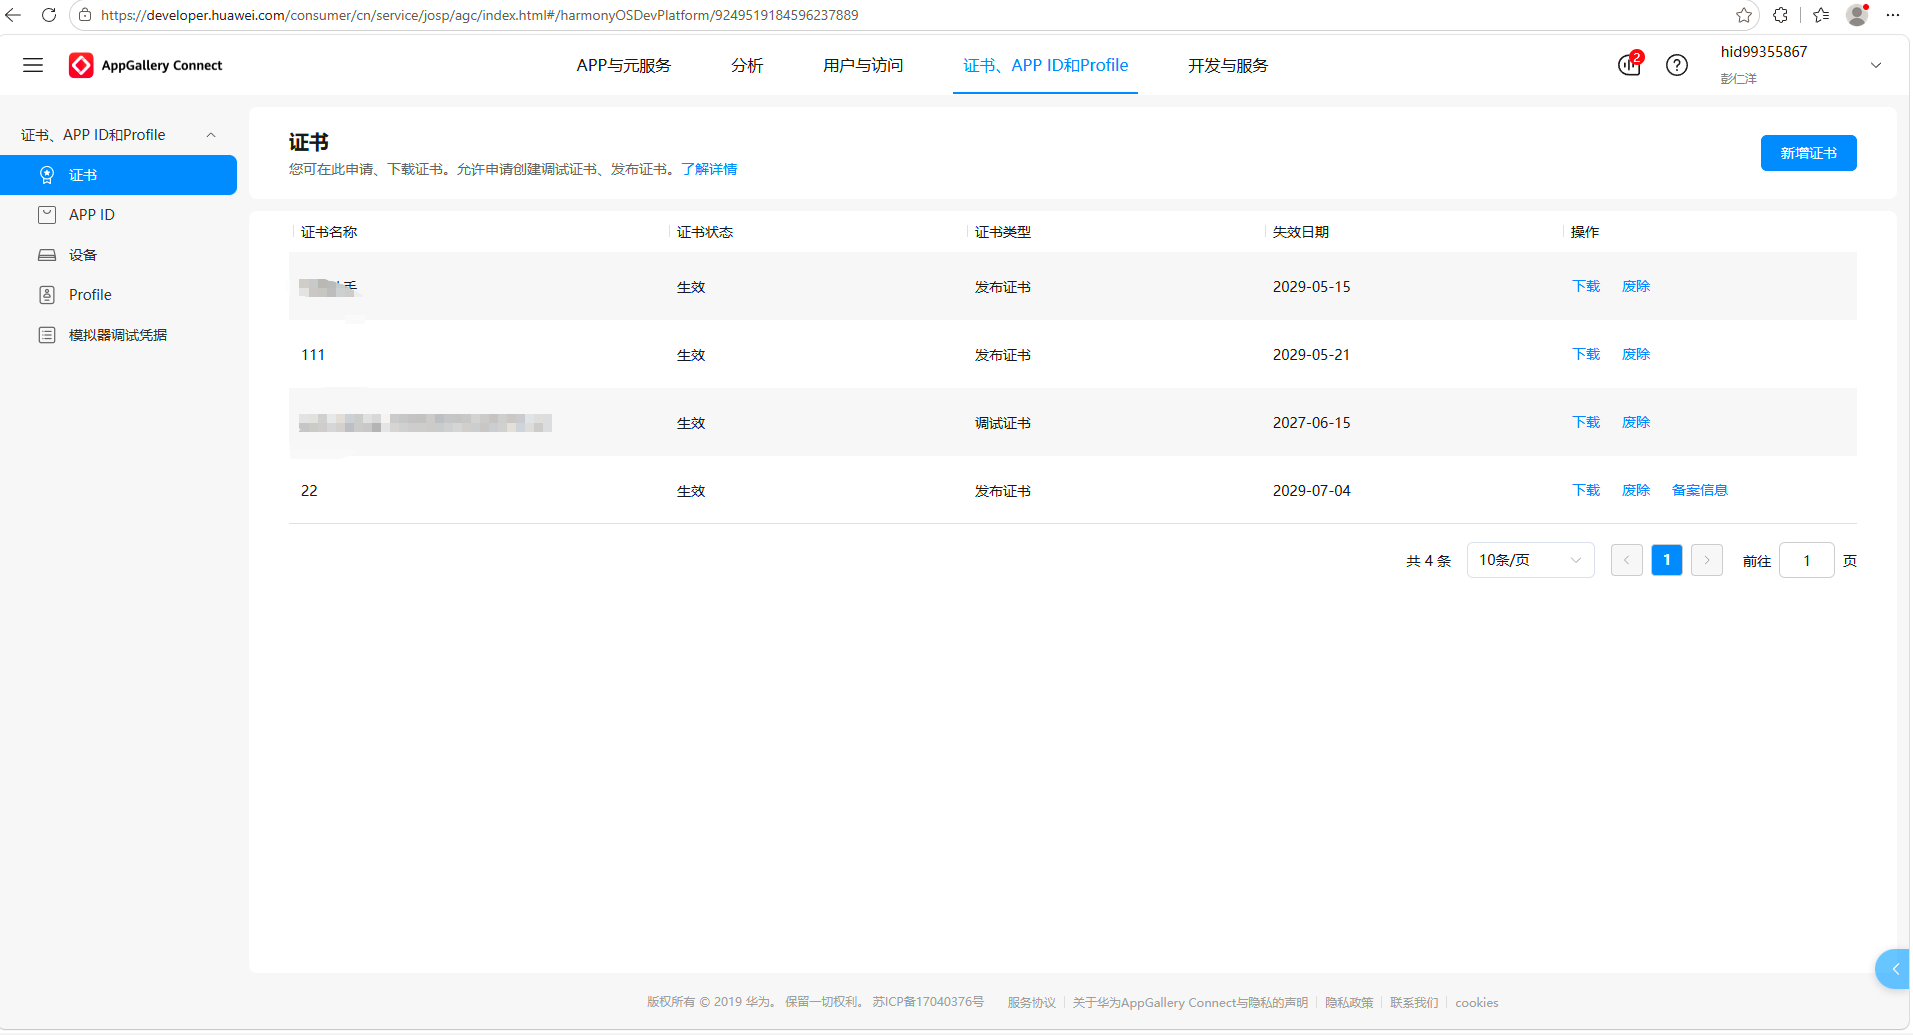
Task: Open the 隐私政策 footer link
Action: (1349, 1002)
